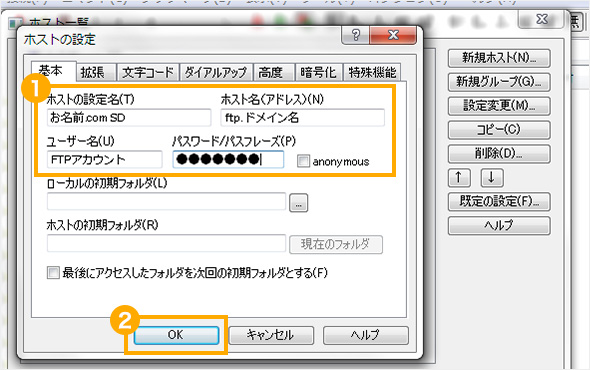This screenshot has height=370, width=590.
Task: Close the ホスト一覧 window
Action: pos(541,19)
